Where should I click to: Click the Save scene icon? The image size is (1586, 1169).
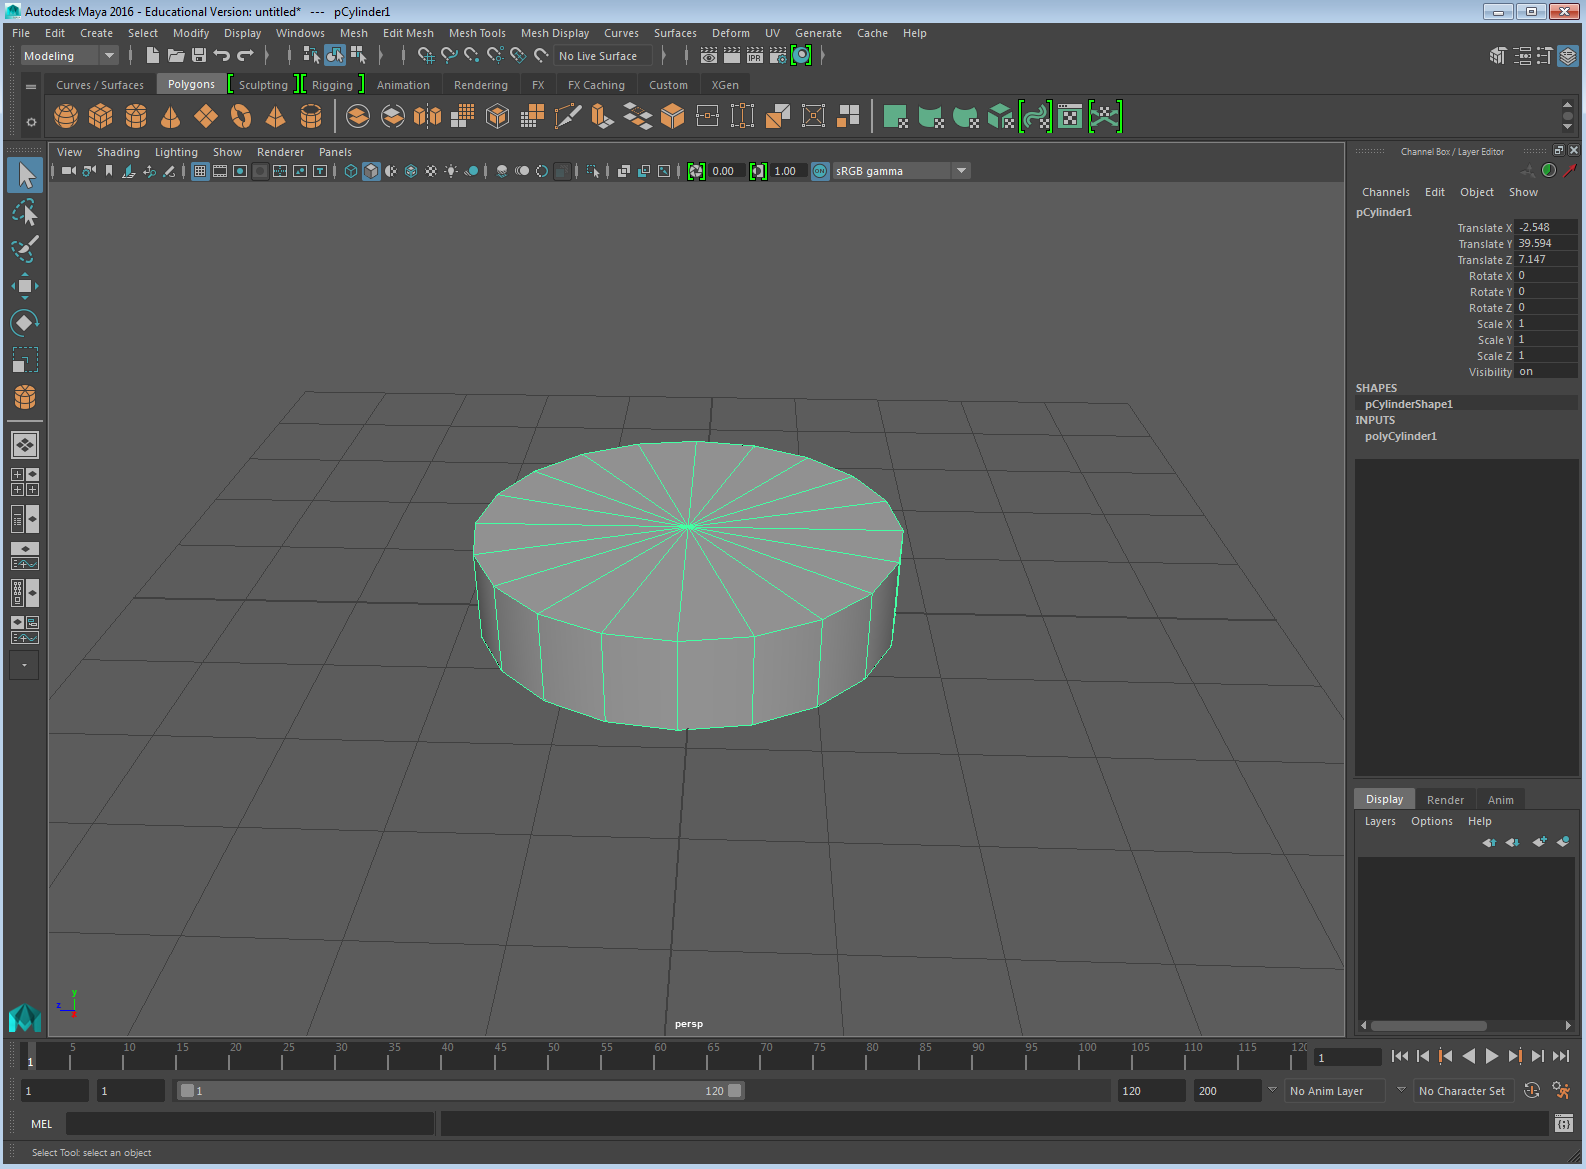coord(199,56)
